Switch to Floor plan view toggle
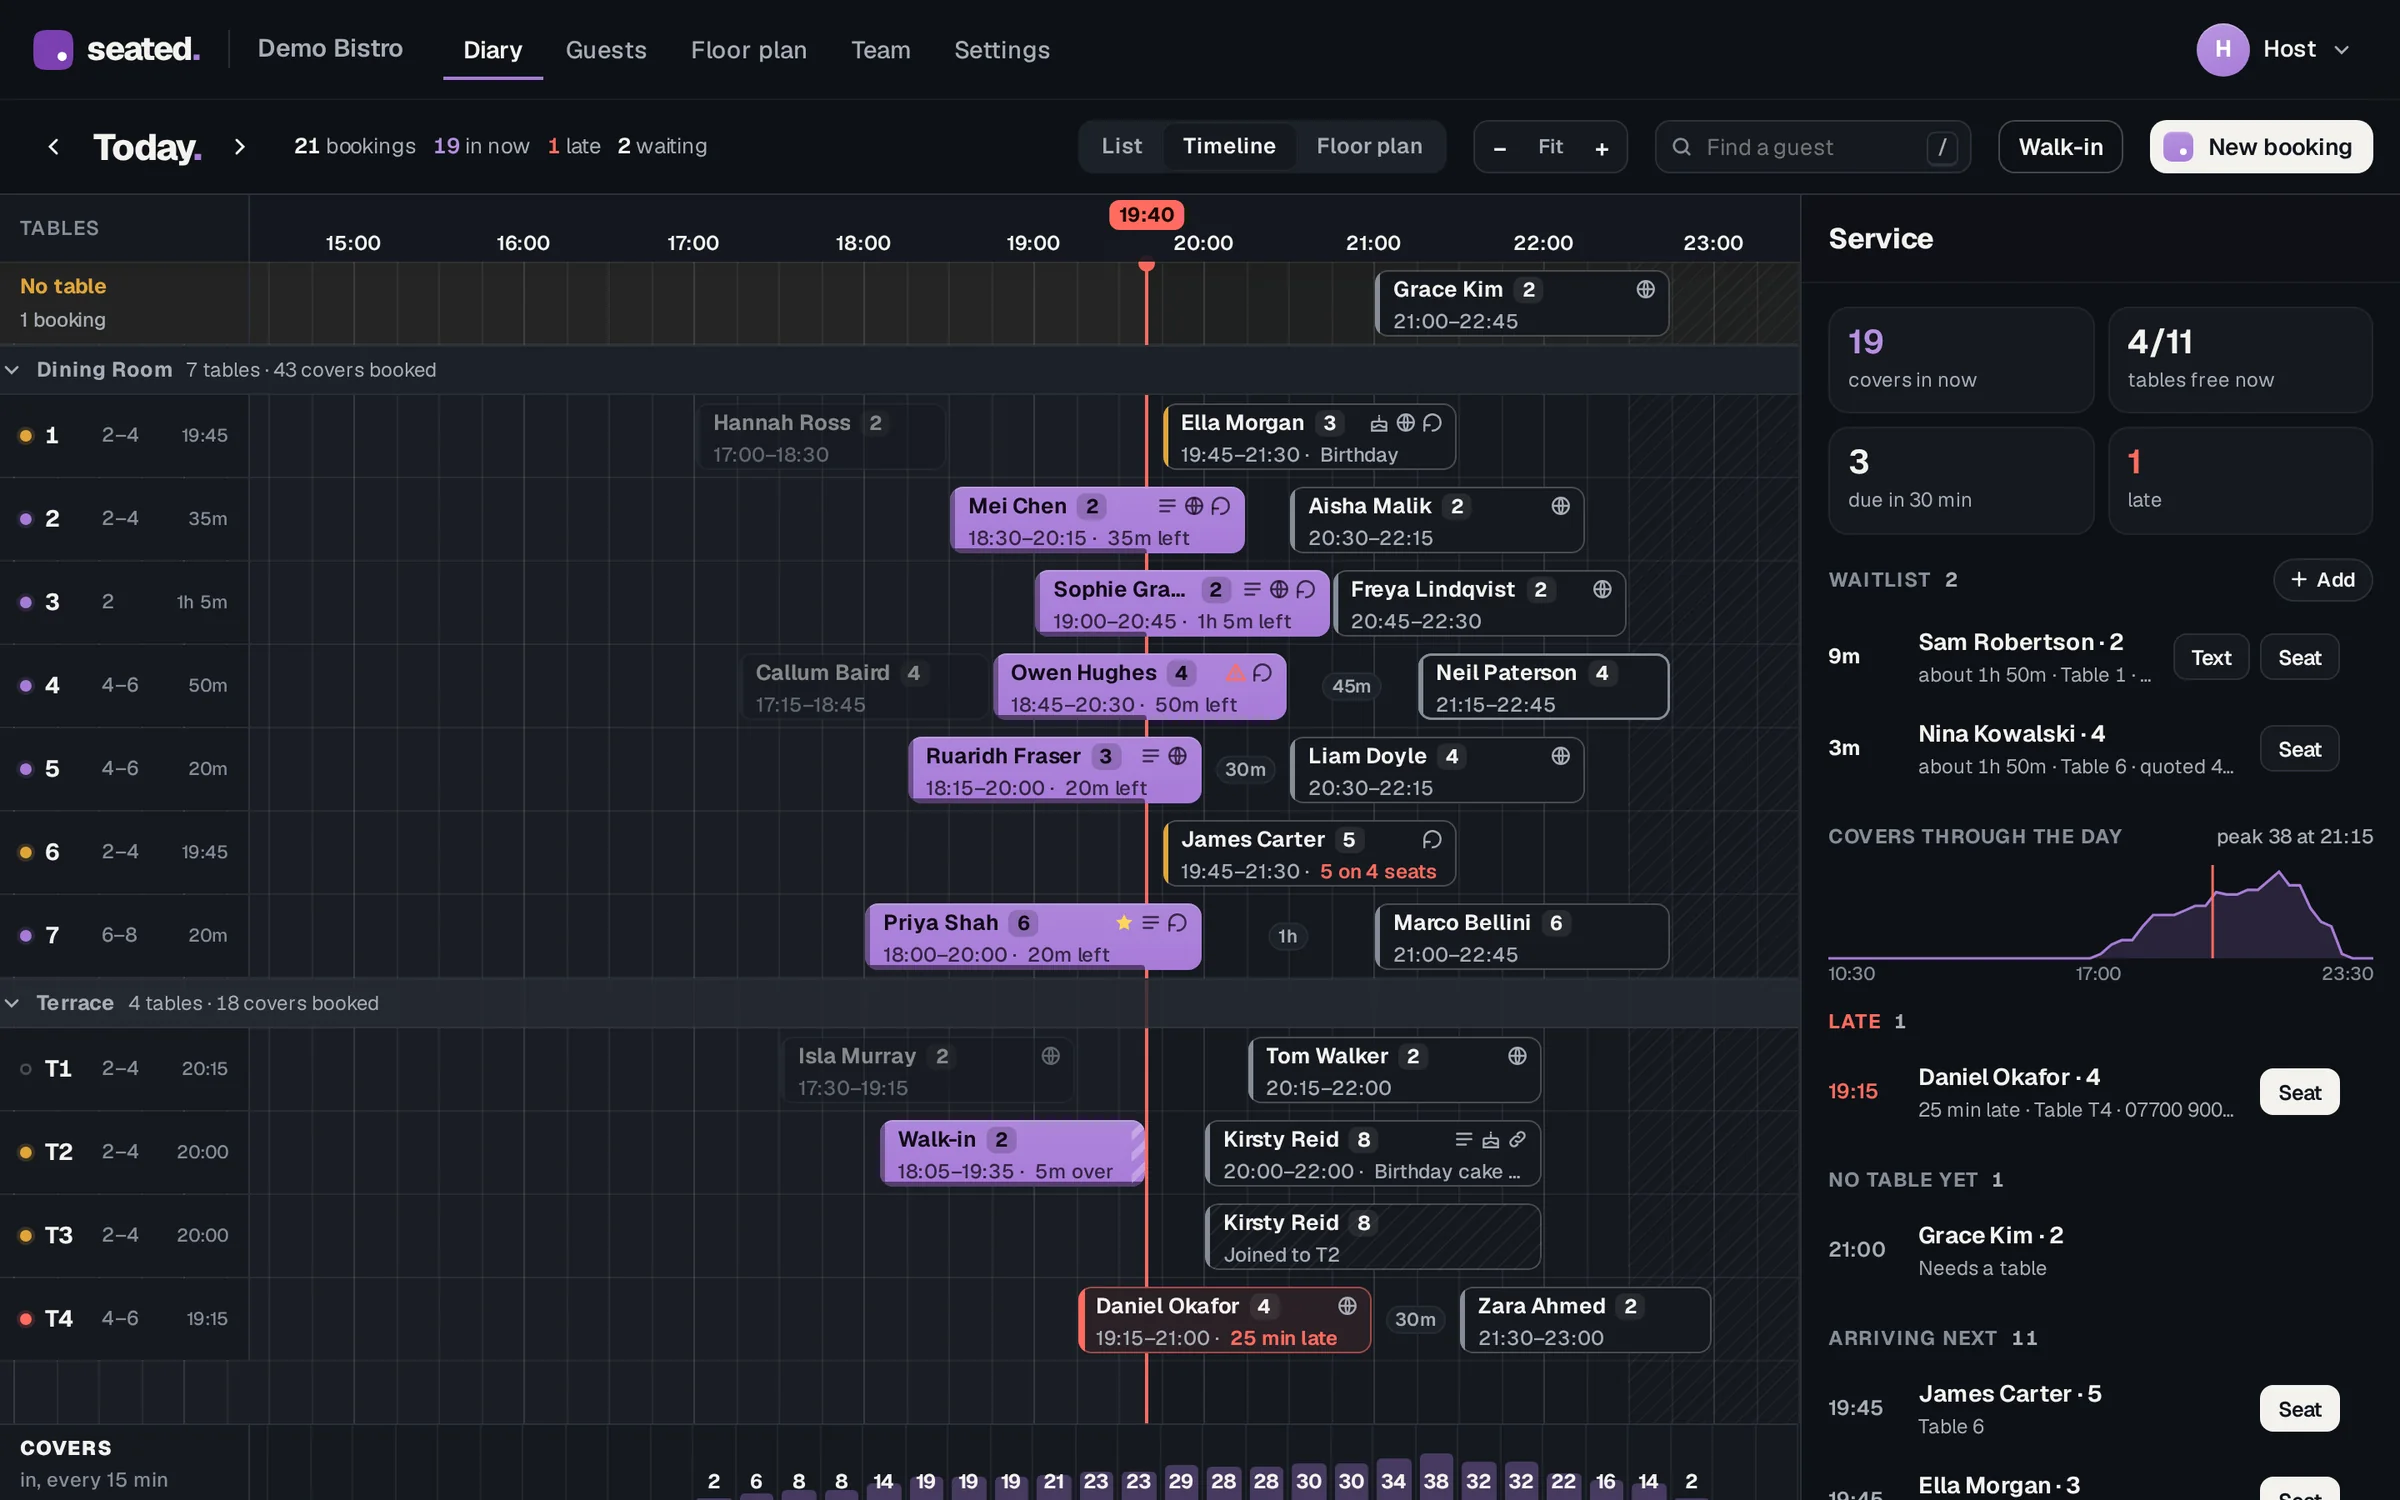The width and height of the screenshot is (2400, 1500). [1369, 146]
